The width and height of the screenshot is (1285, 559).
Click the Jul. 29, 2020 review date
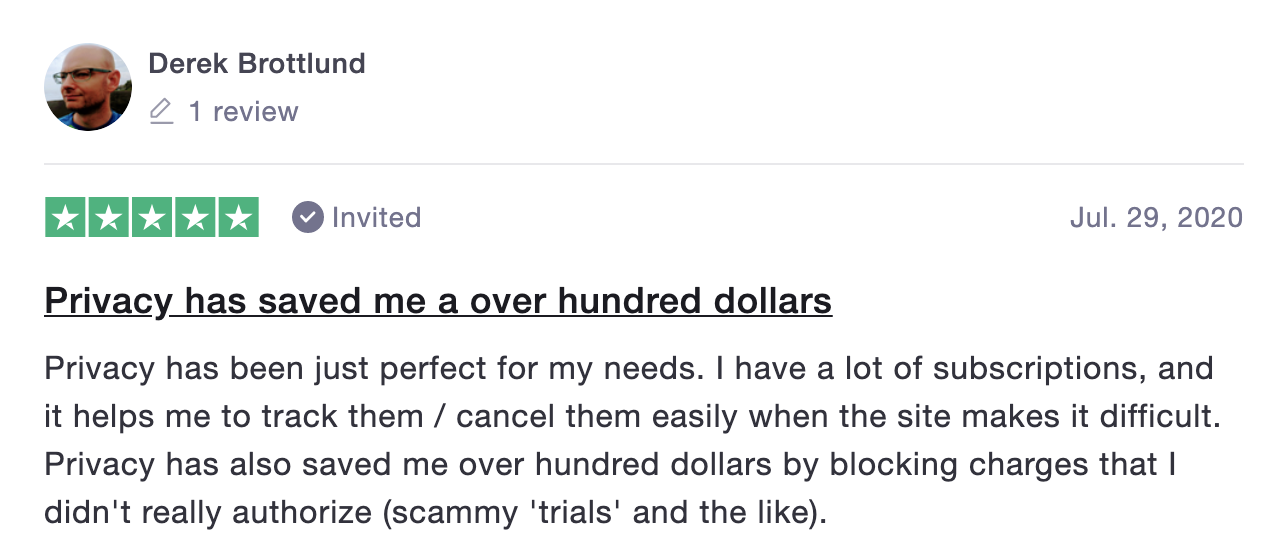tap(1156, 217)
